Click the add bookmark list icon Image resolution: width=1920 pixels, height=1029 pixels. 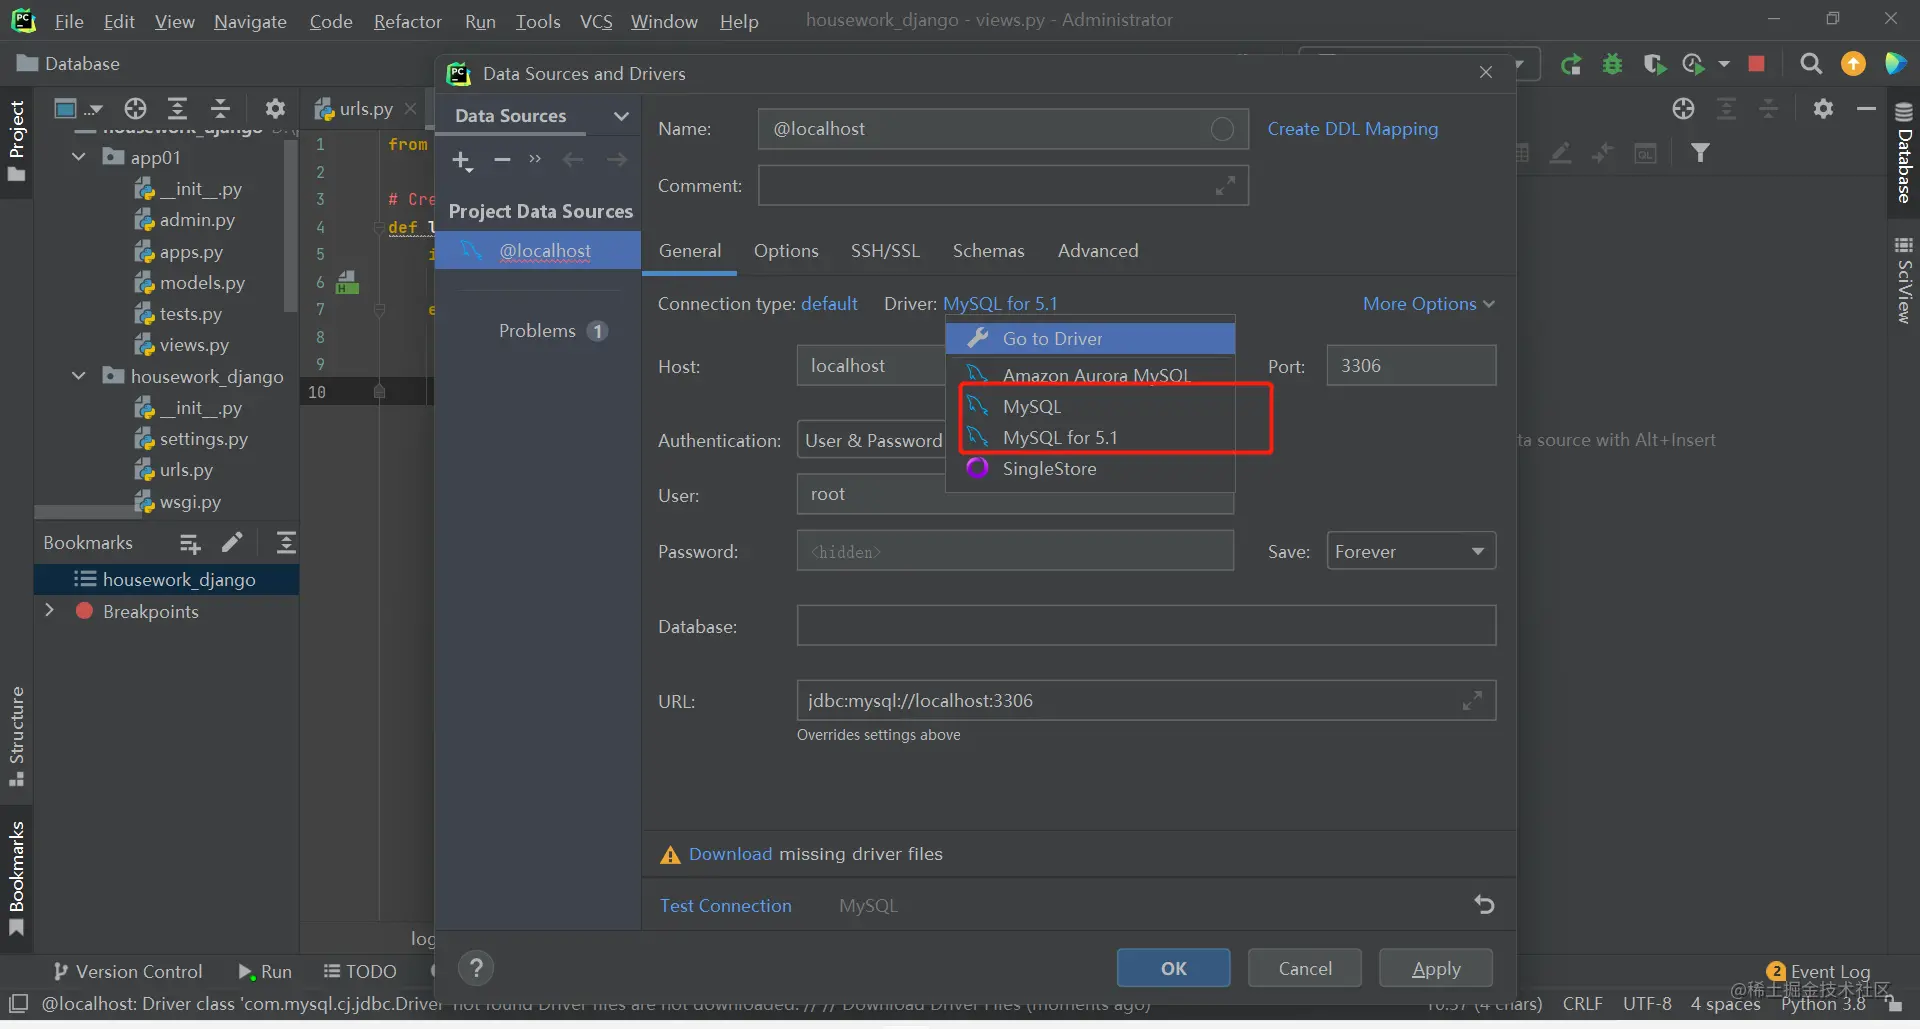pos(190,543)
